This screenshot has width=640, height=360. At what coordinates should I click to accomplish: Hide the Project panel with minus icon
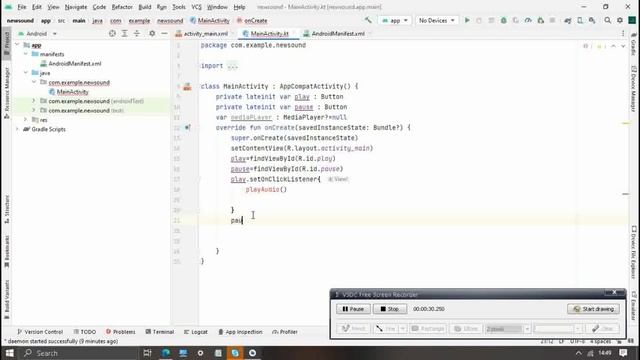[x=164, y=33]
